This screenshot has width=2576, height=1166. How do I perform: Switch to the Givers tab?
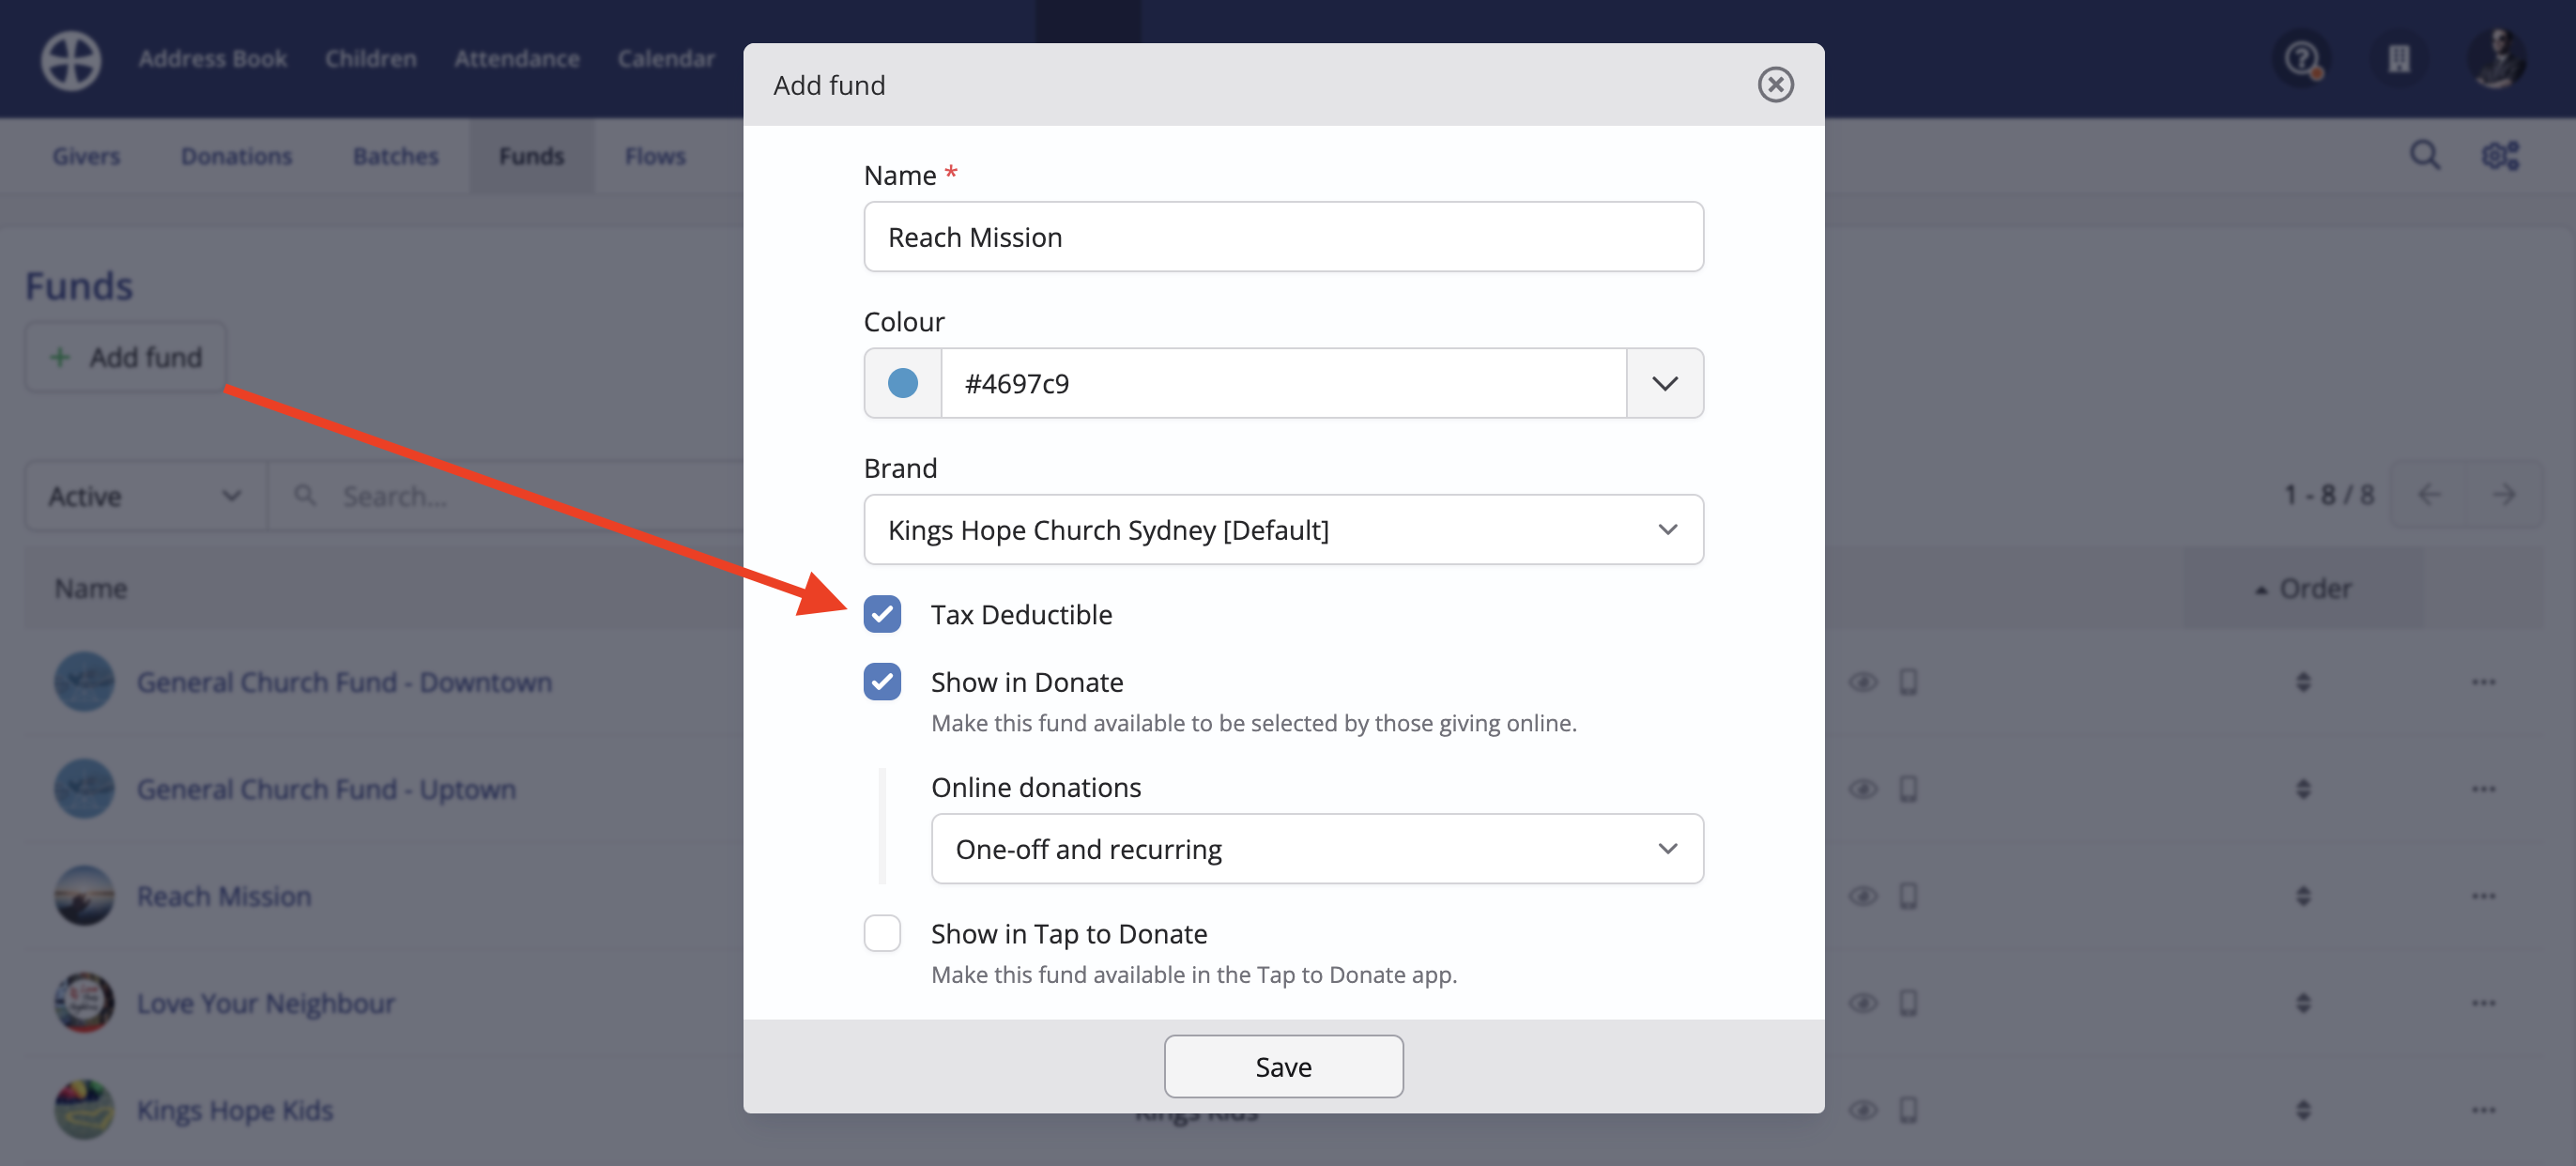(x=86, y=156)
